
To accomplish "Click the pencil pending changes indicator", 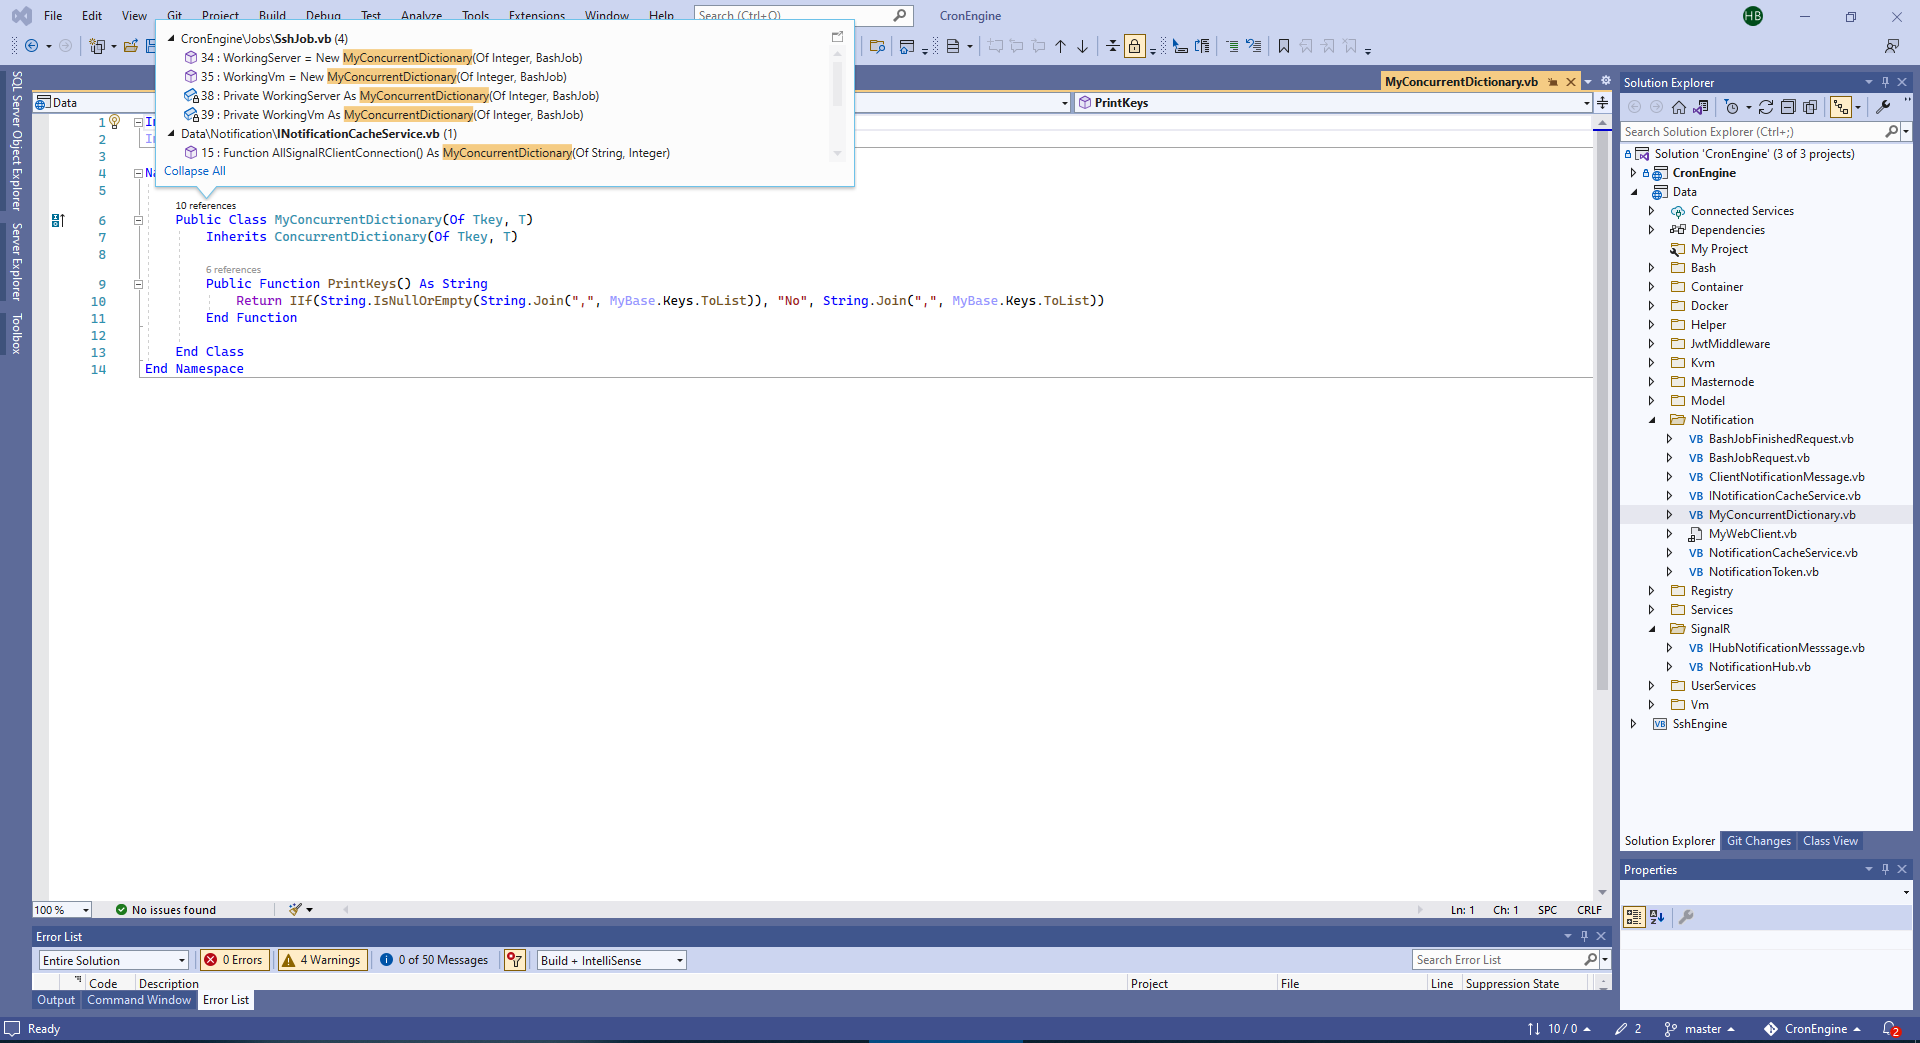I will [x=1628, y=1029].
